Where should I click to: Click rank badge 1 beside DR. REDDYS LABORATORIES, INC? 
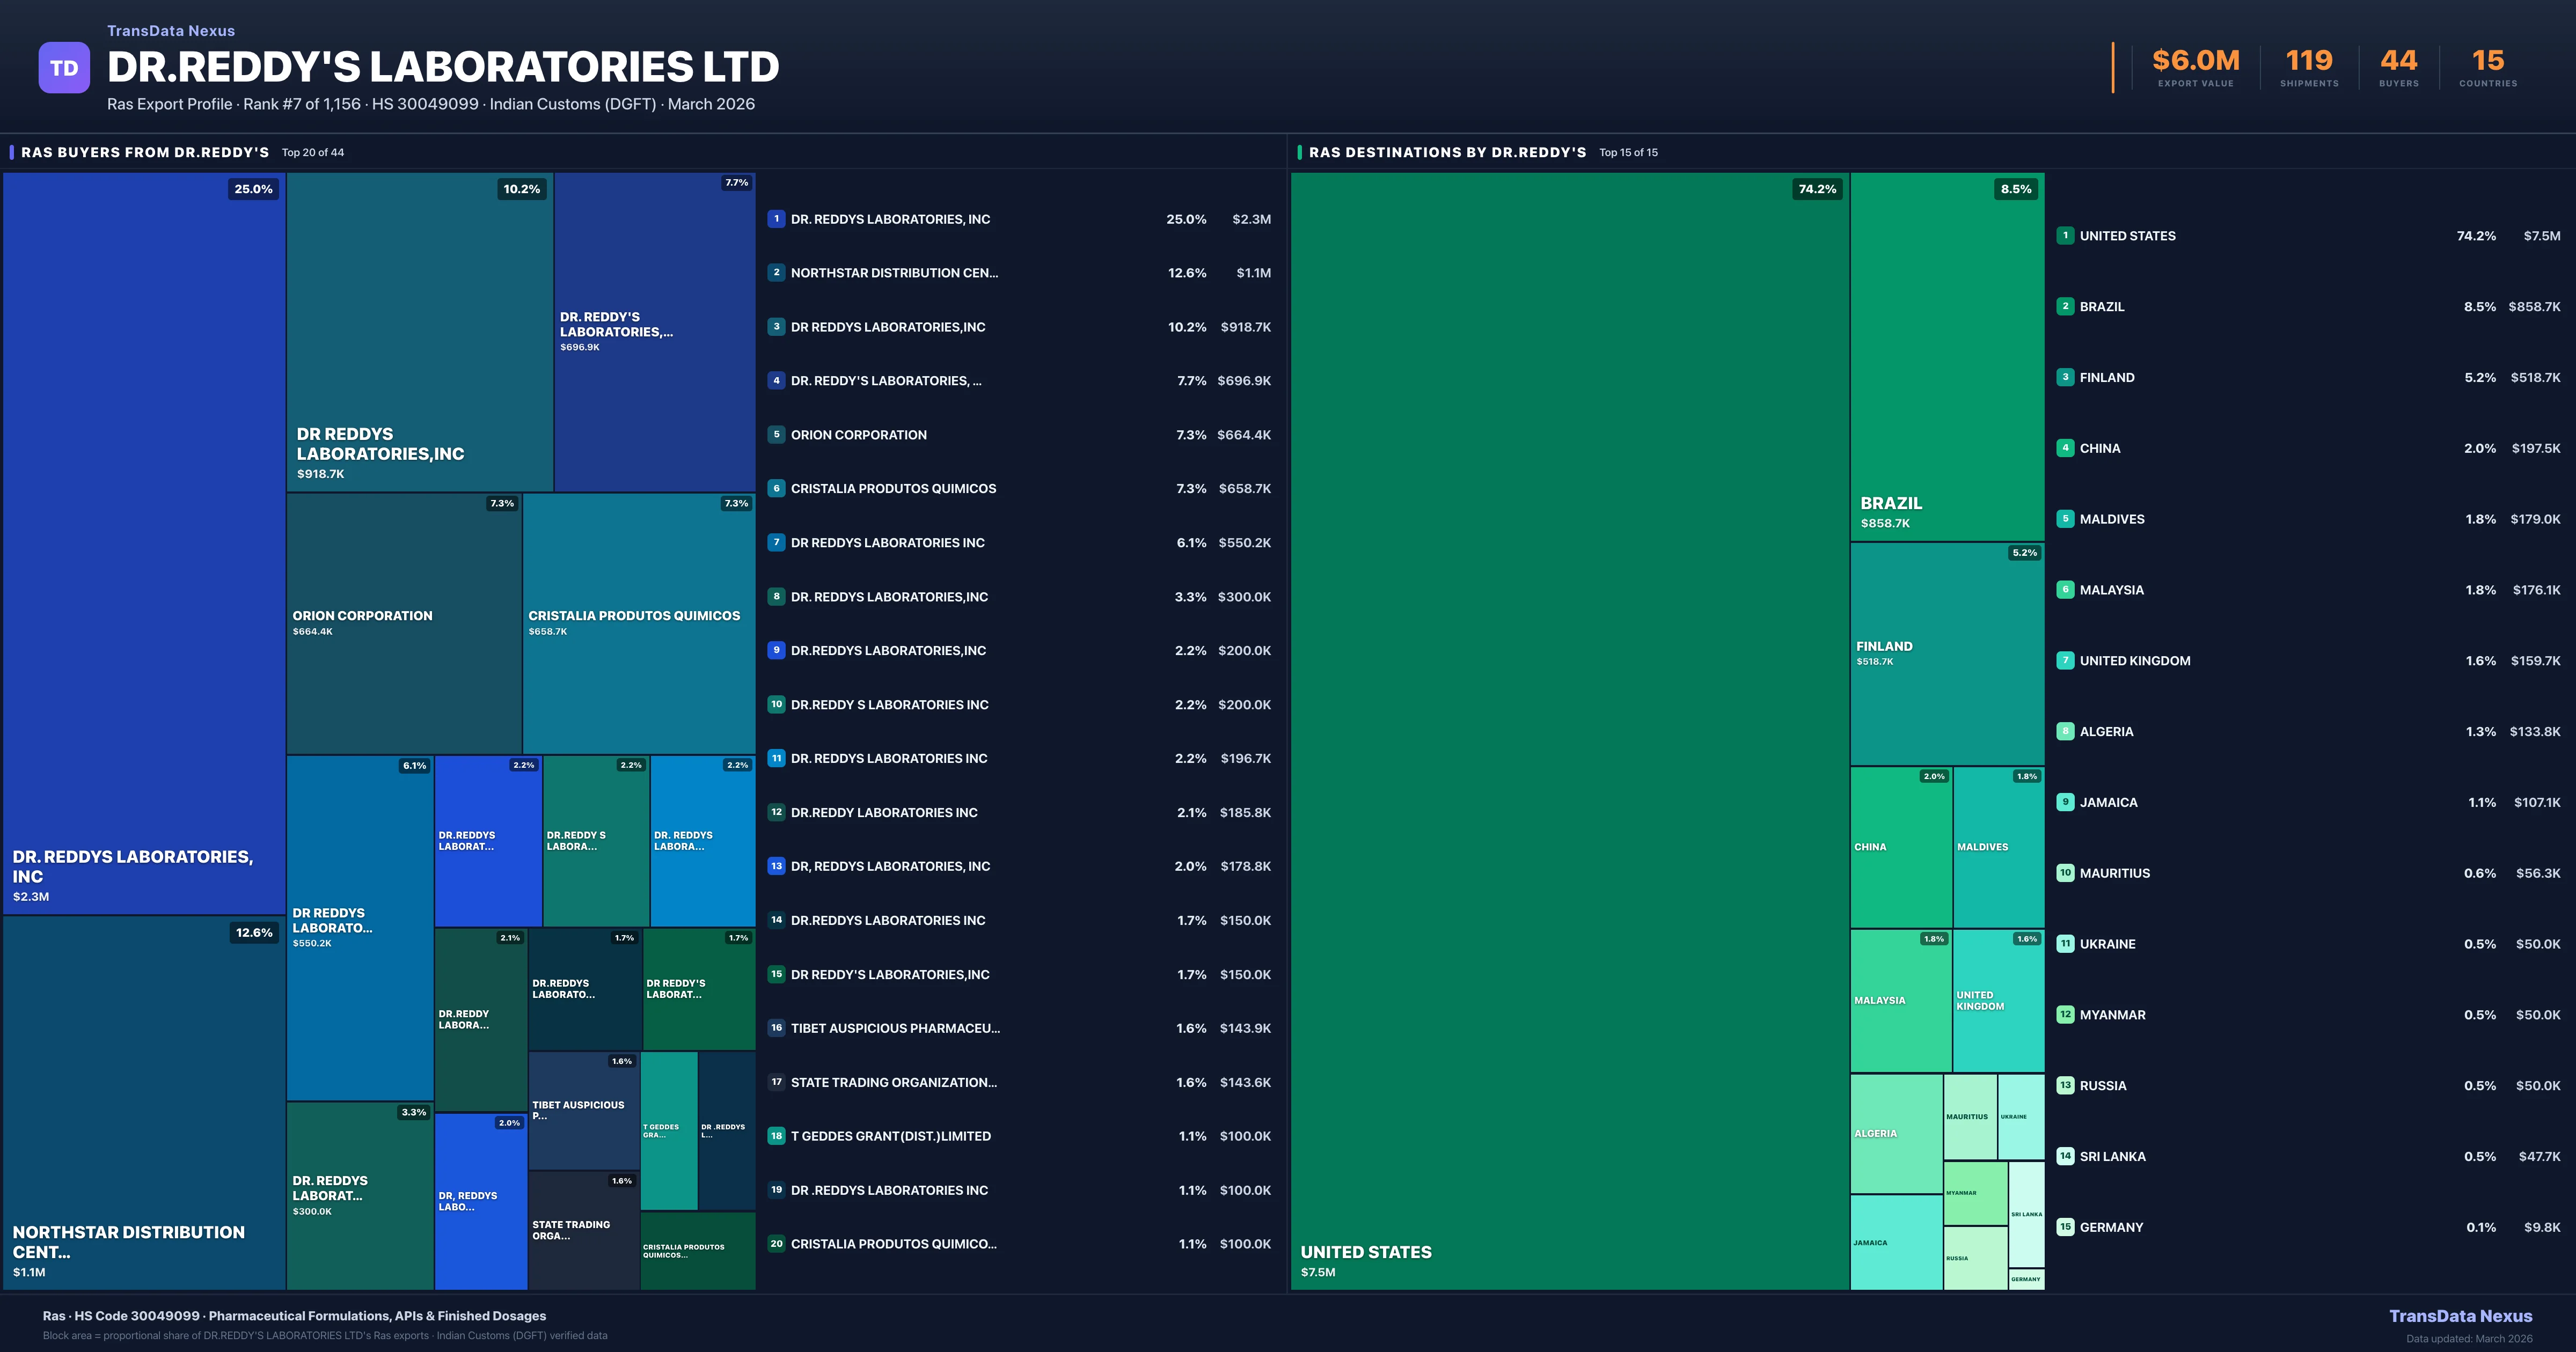point(776,219)
